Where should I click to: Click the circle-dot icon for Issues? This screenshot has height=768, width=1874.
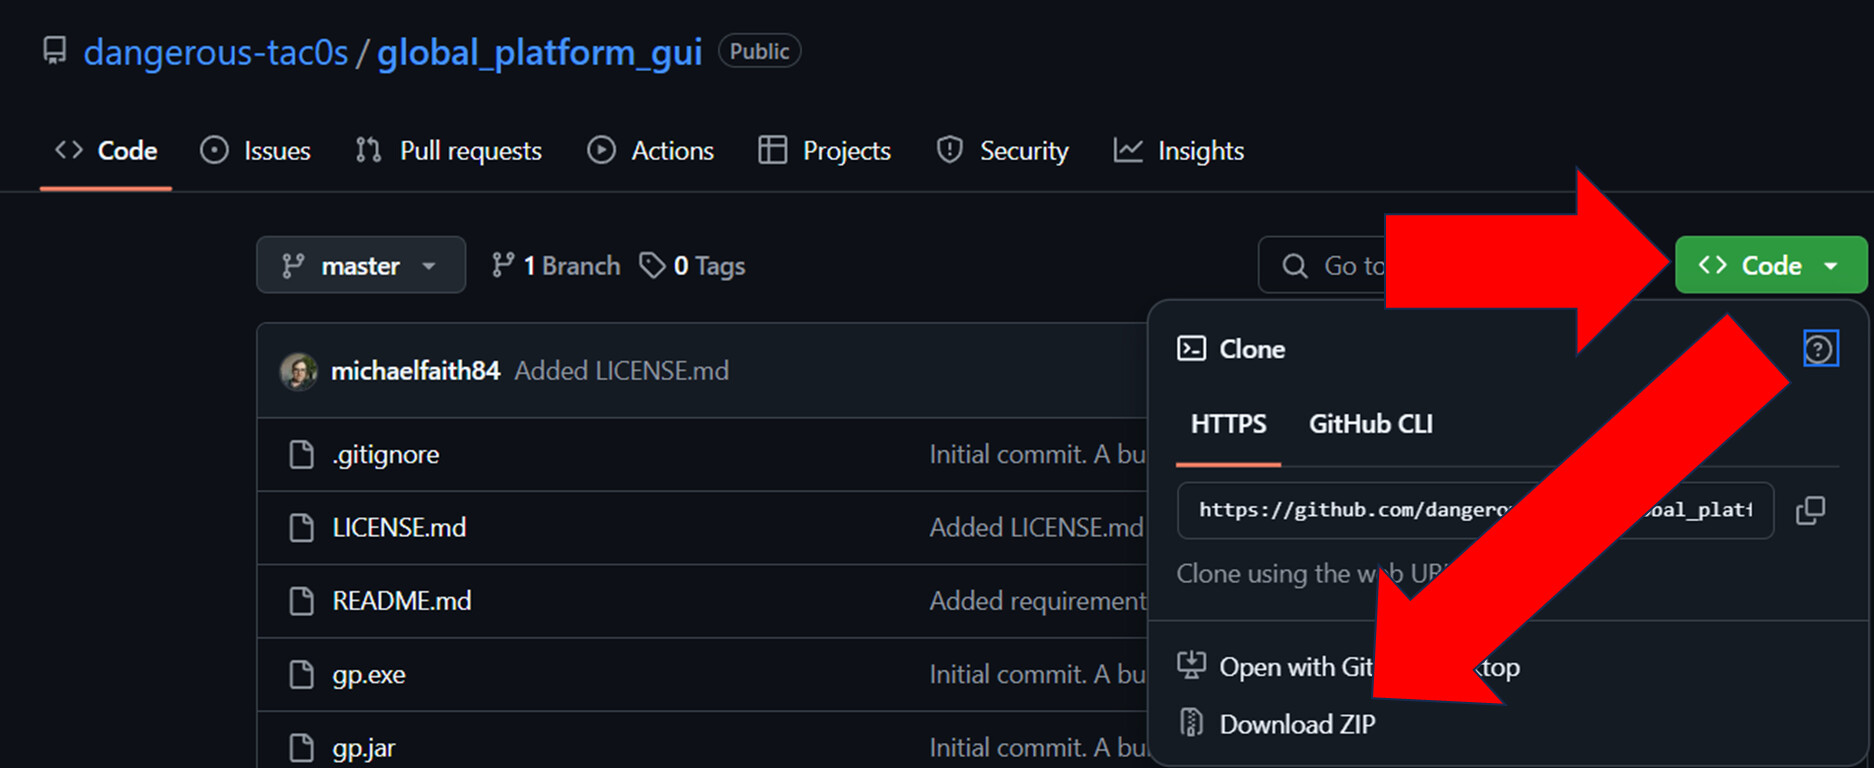click(x=214, y=150)
